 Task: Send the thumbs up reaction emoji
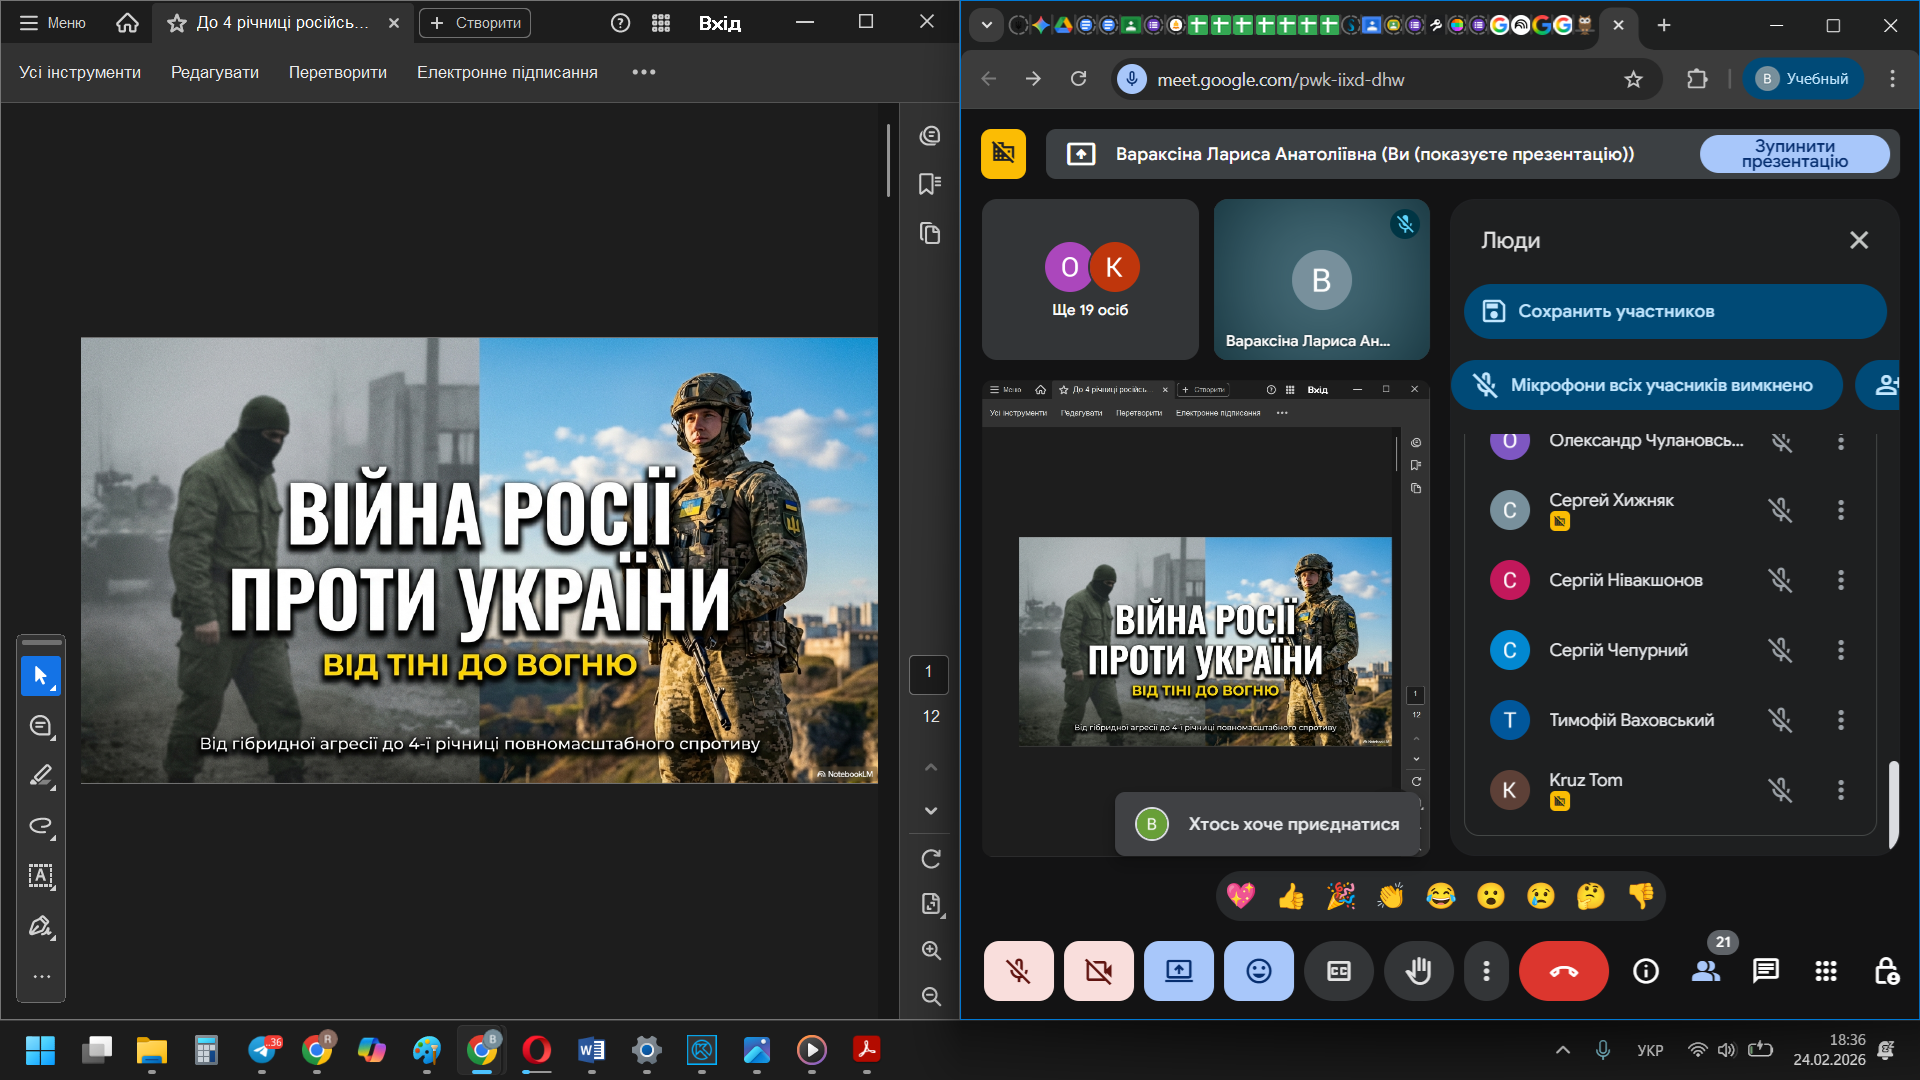(x=1291, y=896)
